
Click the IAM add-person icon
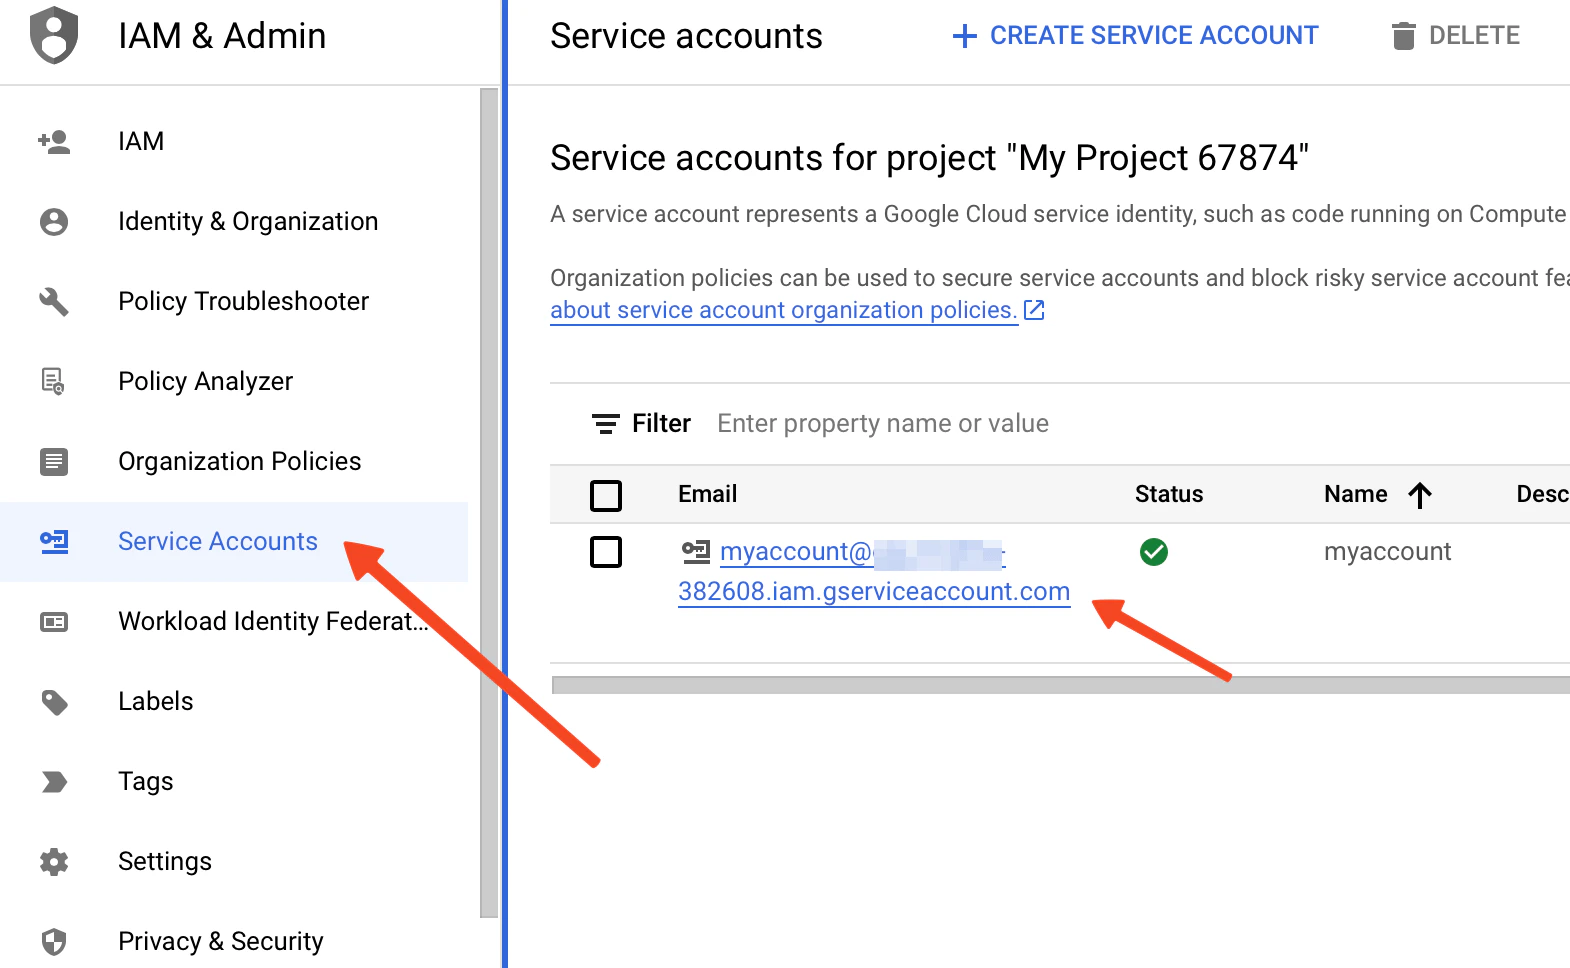pyautogui.click(x=54, y=142)
